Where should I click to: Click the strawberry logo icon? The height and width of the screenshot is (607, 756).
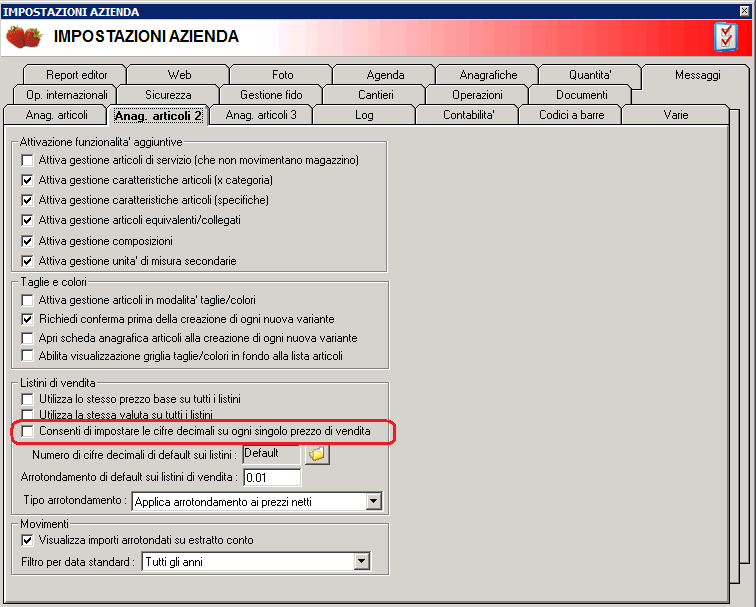(x=24, y=37)
